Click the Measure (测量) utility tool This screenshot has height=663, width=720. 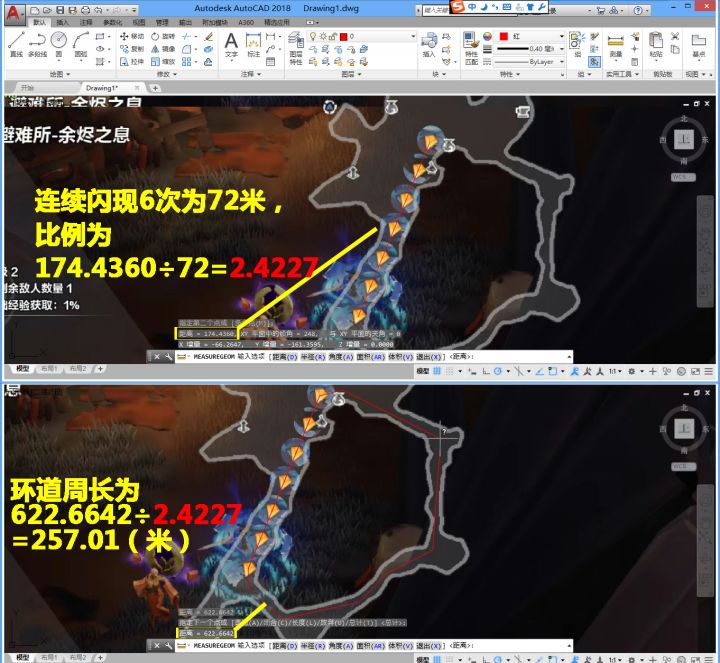[x=615, y=45]
